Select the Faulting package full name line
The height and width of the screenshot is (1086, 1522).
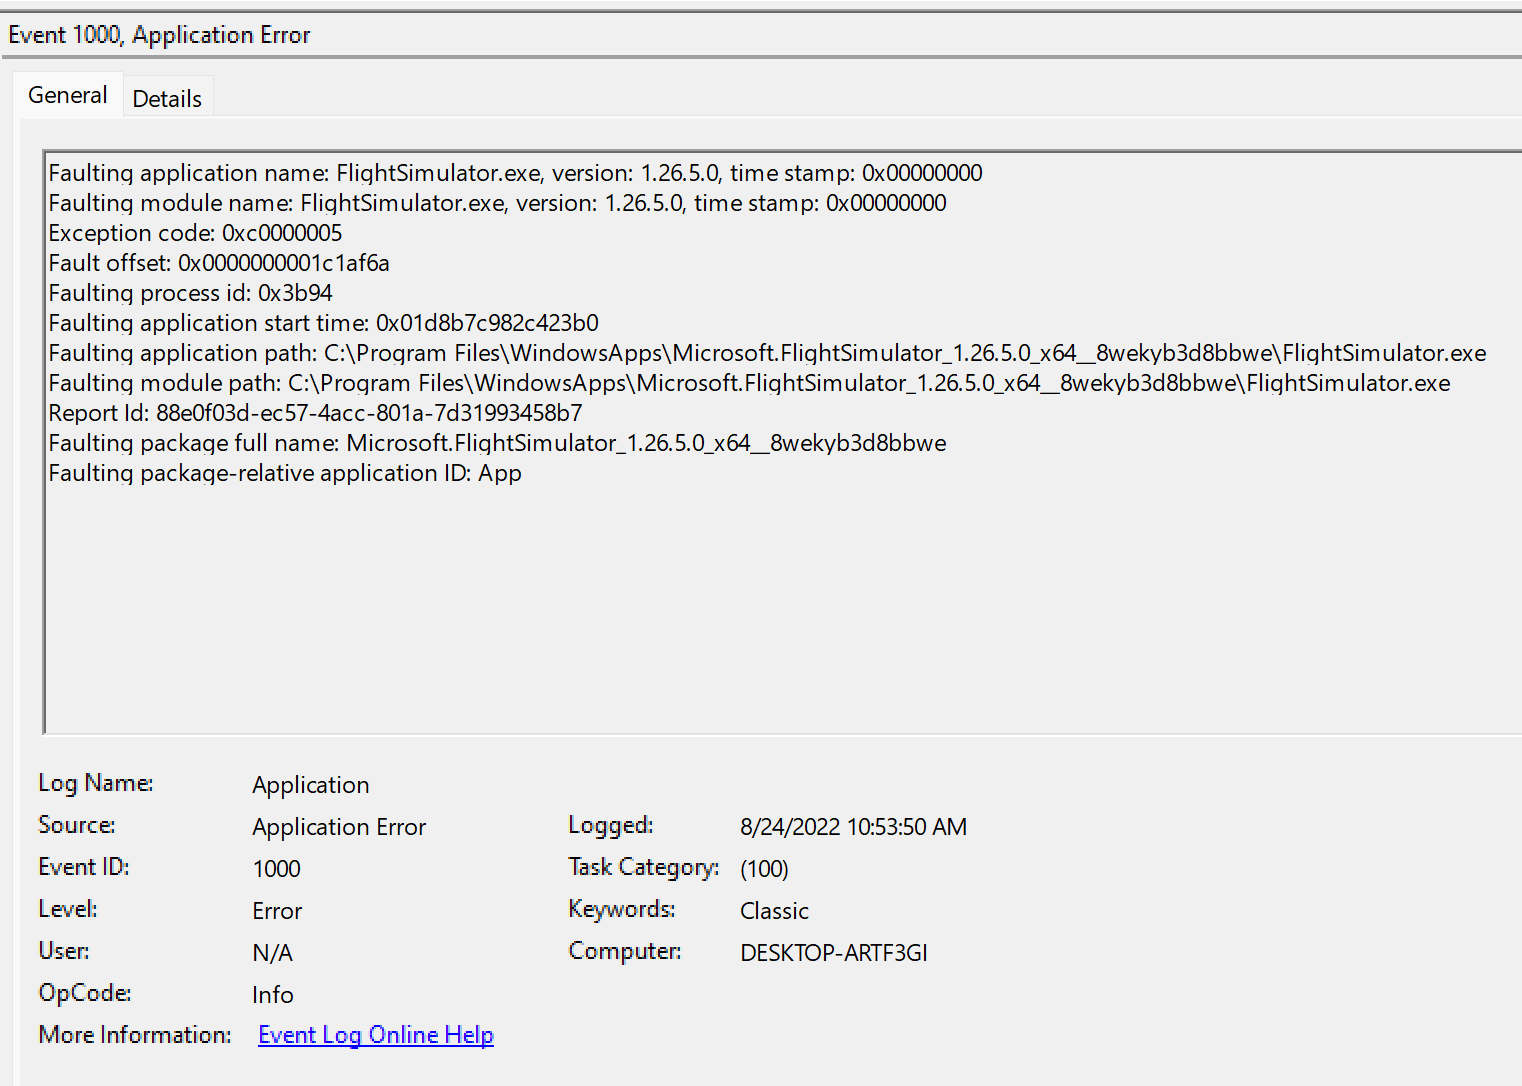click(x=497, y=442)
